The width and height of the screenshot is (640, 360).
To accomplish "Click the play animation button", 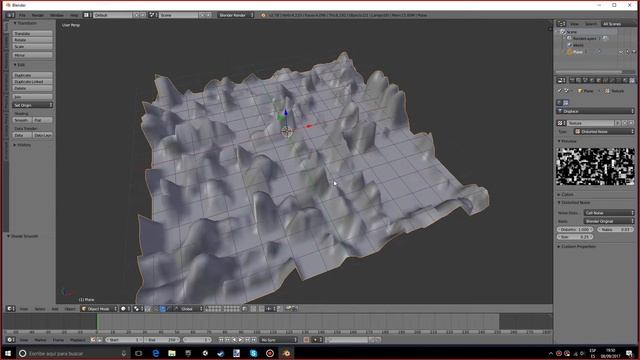I will (x=241, y=340).
